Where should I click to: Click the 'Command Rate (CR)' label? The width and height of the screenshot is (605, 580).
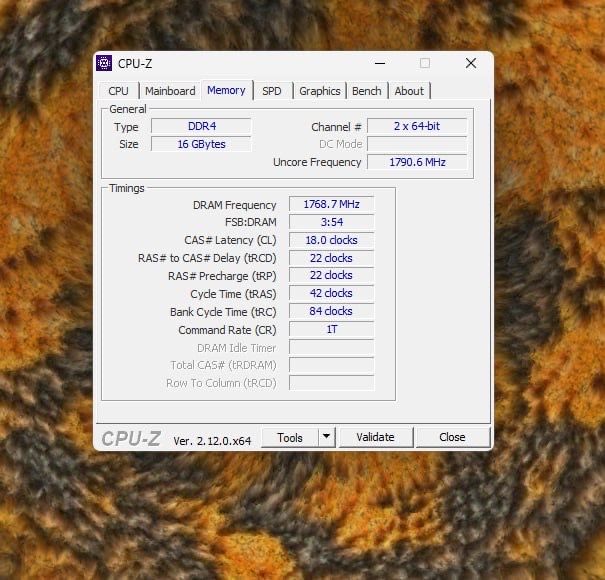227,330
